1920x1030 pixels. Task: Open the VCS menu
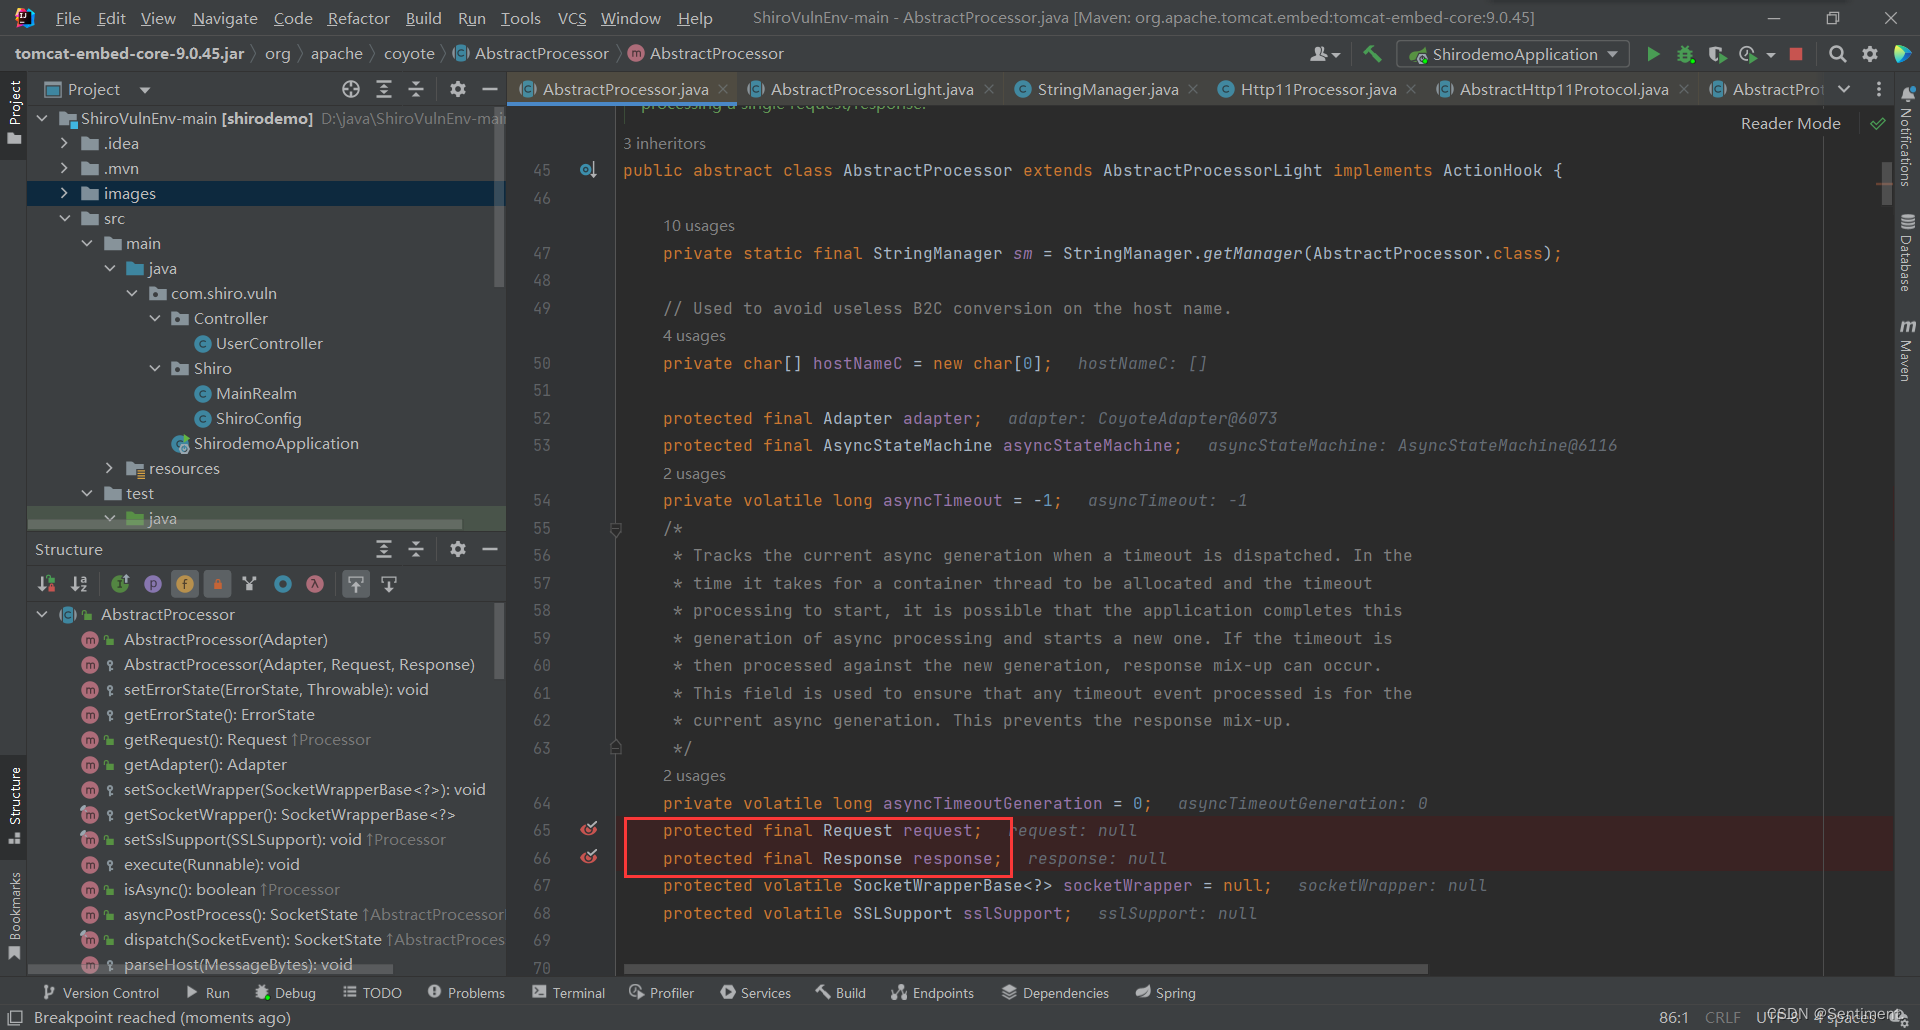click(572, 18)
